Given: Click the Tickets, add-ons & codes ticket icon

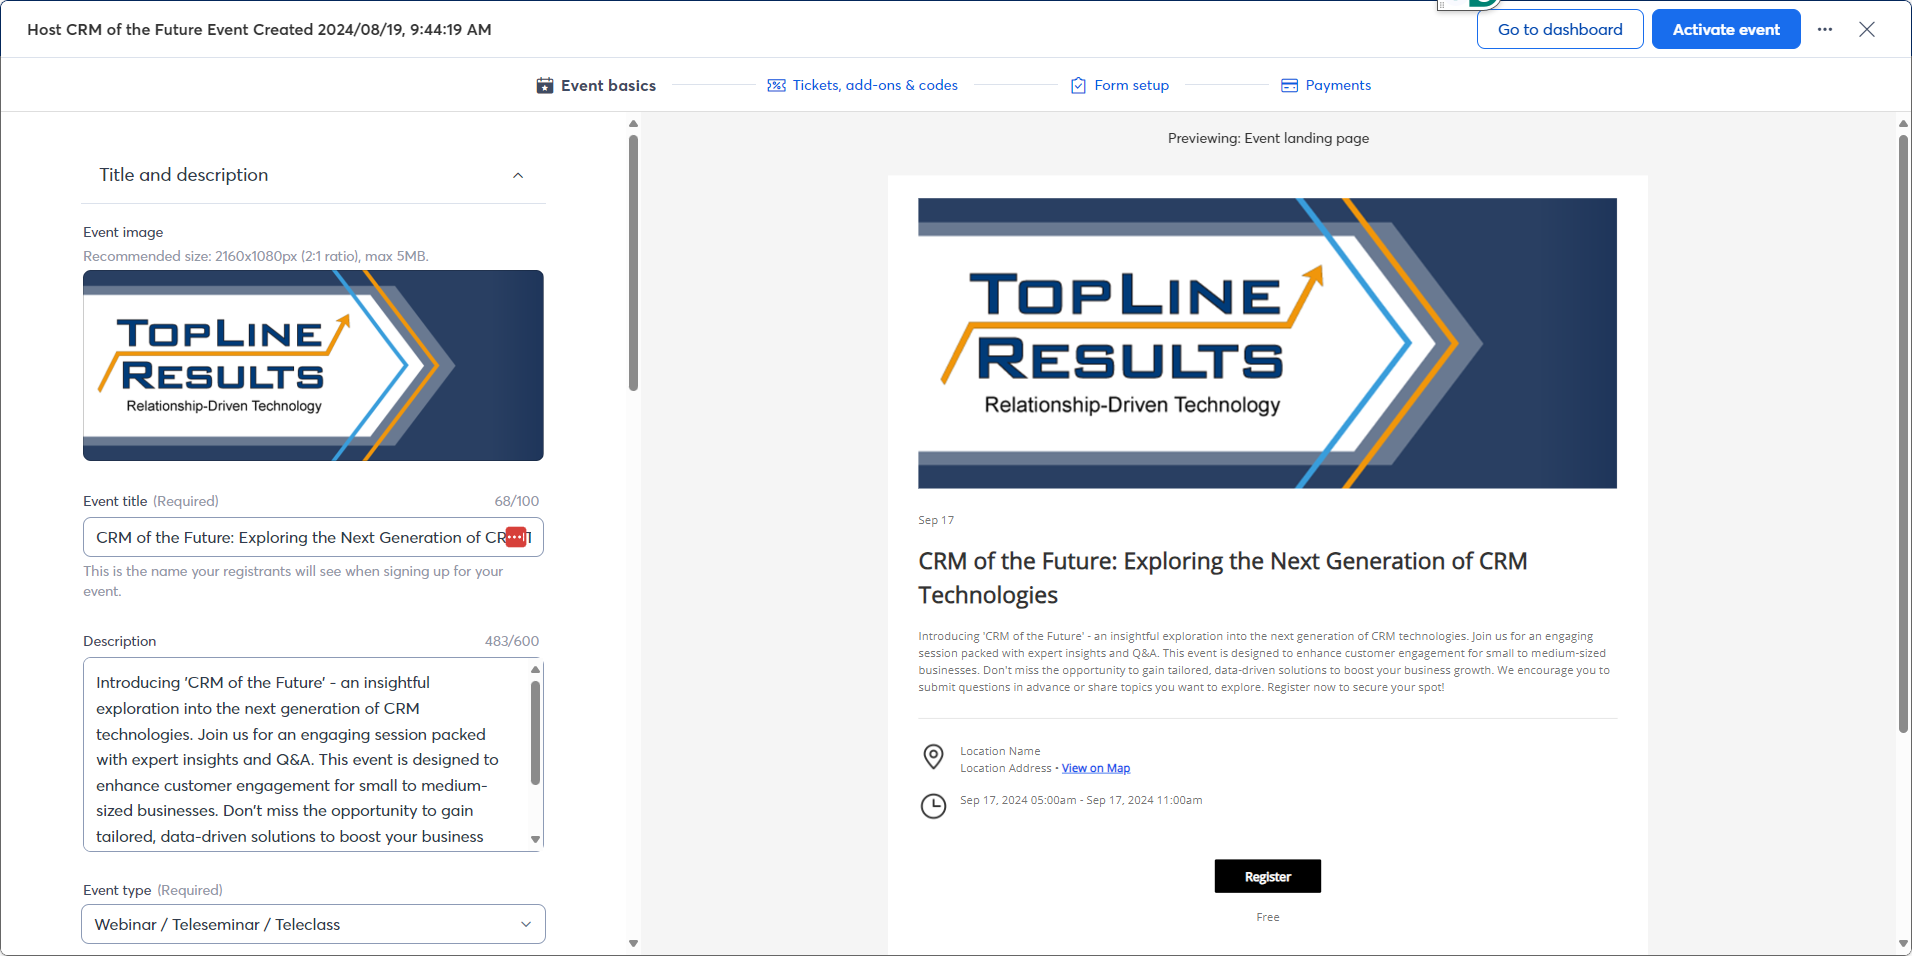Looking at the screenshot, I should [x=776, y=86].
